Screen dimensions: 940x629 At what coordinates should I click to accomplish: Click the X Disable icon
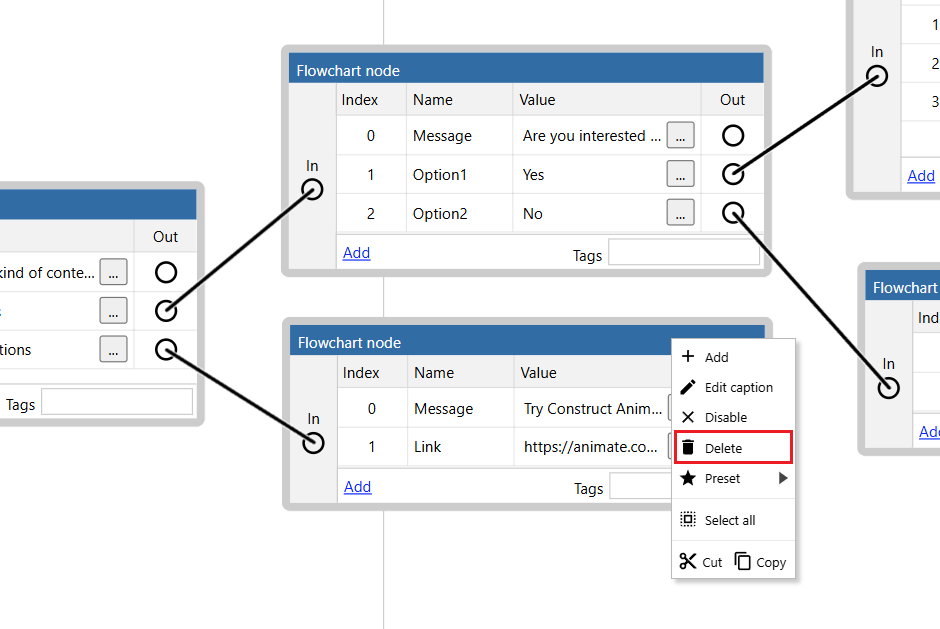coord(689,417)
